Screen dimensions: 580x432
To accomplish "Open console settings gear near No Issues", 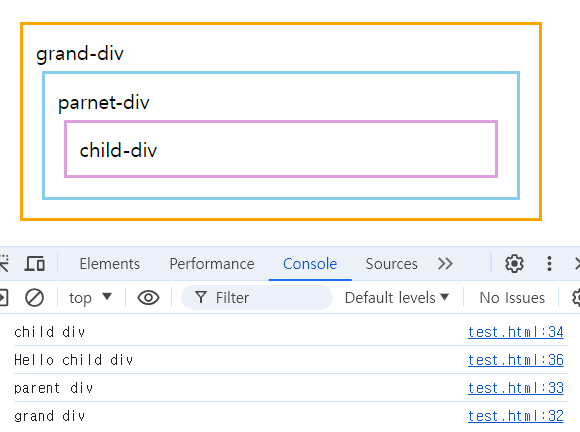I will coord(576,297).
